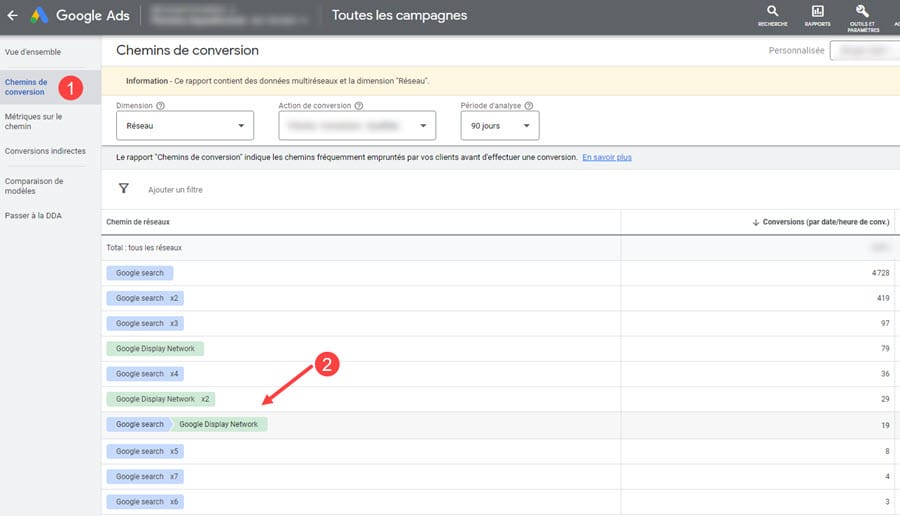Show help for Période d'analyse
This screenshot has height=516, width=900.
pos(529,106)
